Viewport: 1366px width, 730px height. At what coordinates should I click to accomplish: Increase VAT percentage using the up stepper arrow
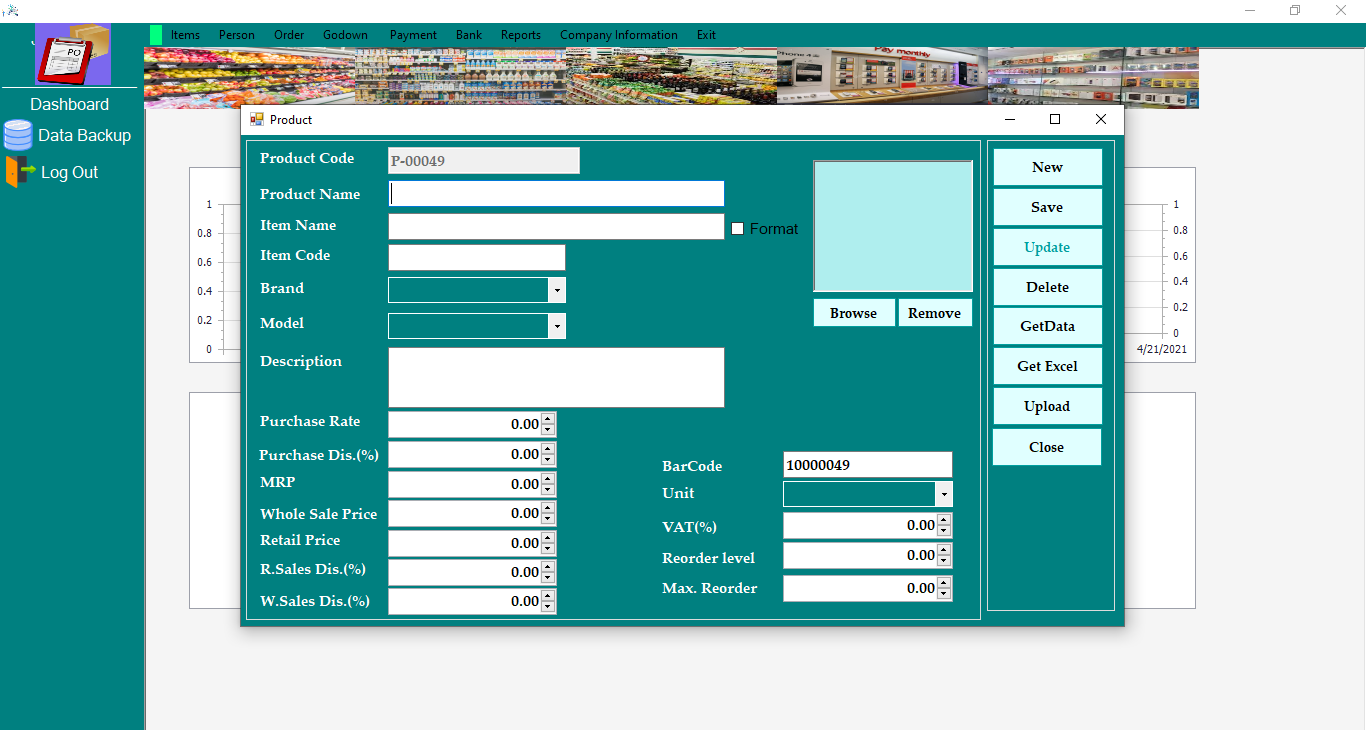(943, 520)
